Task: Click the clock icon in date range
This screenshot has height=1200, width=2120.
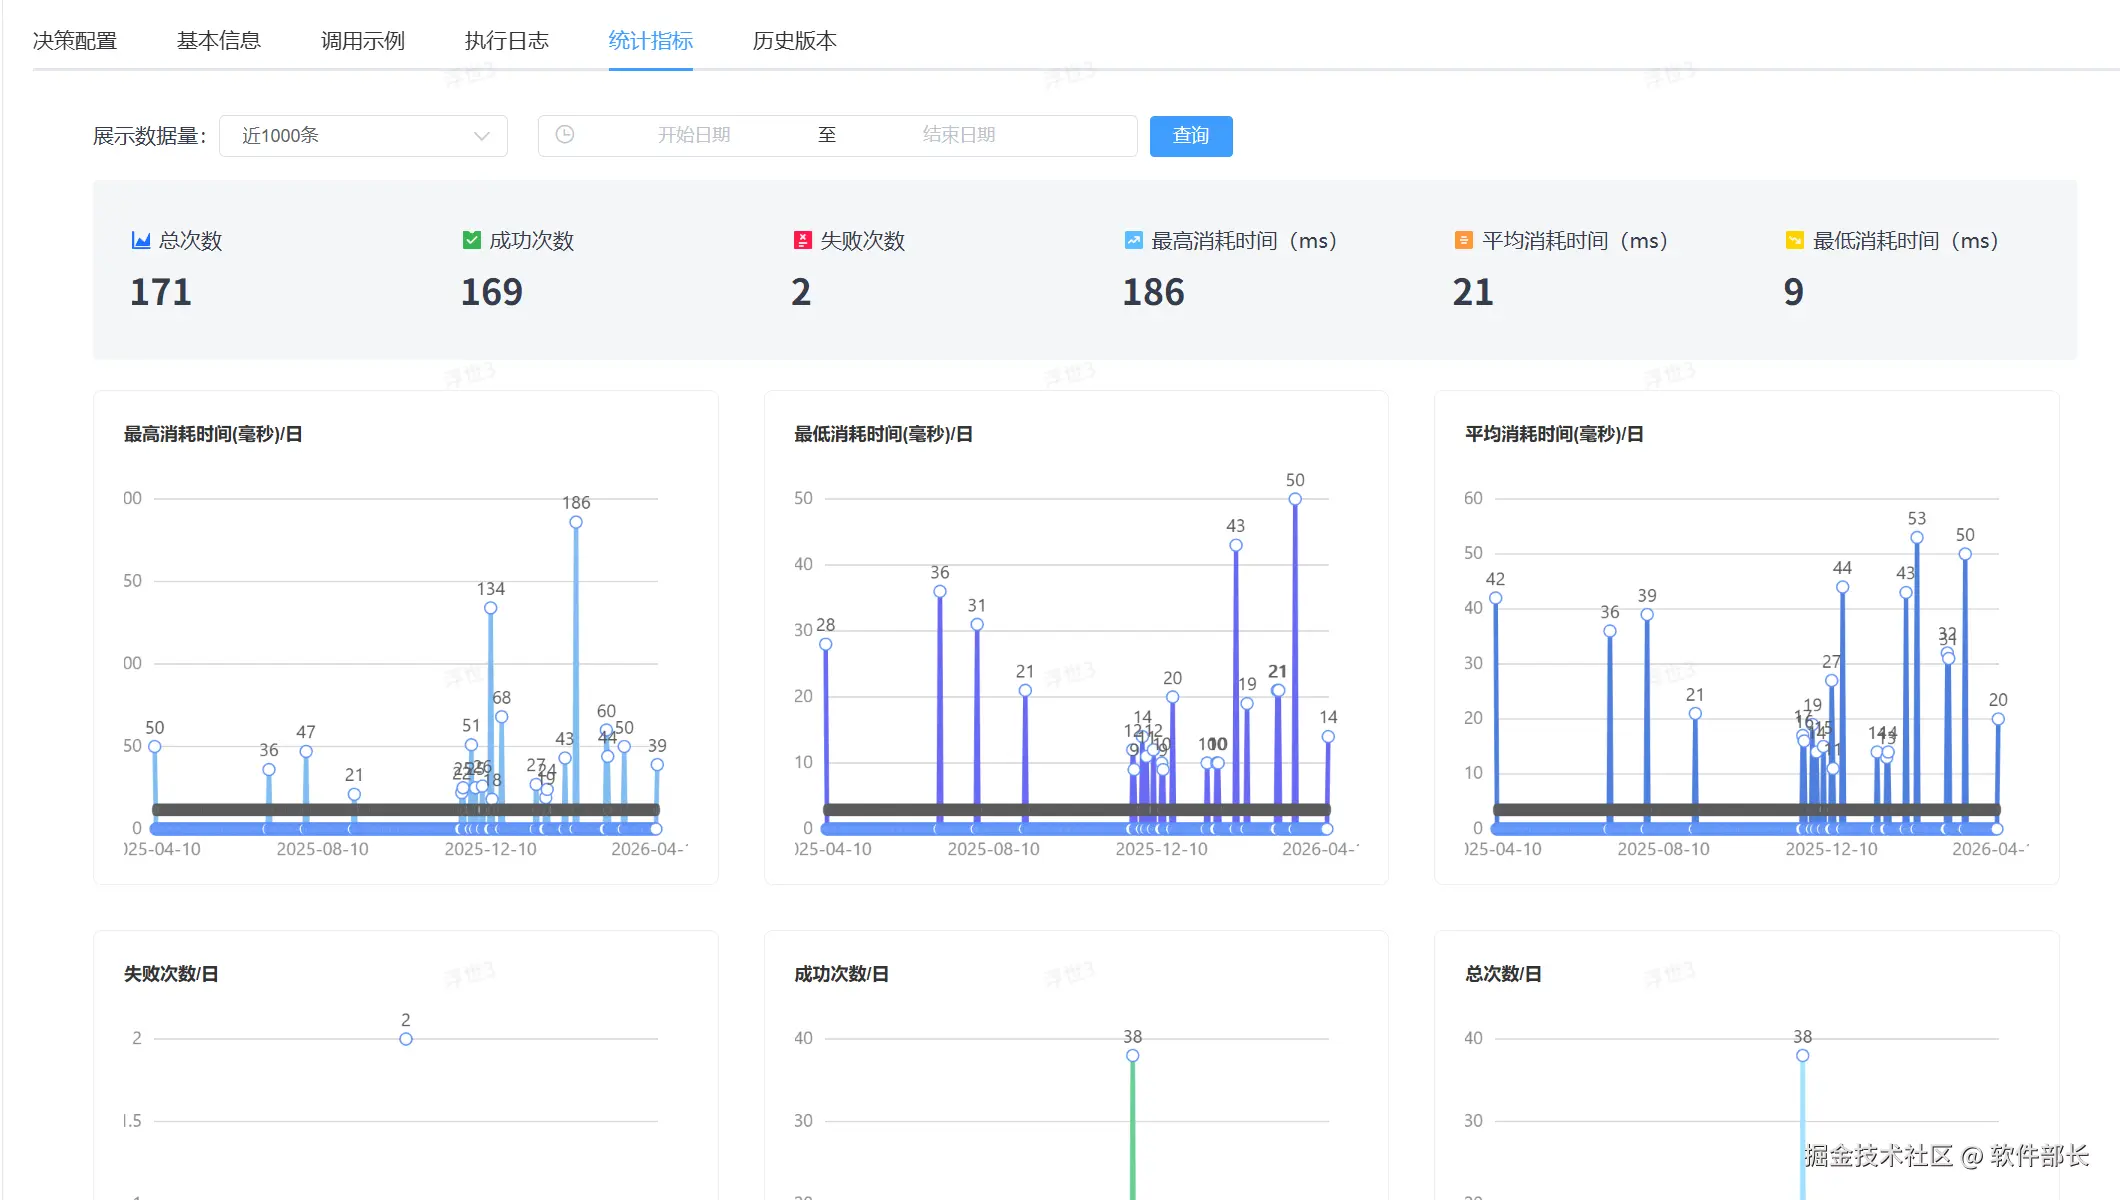Action: 565,135
